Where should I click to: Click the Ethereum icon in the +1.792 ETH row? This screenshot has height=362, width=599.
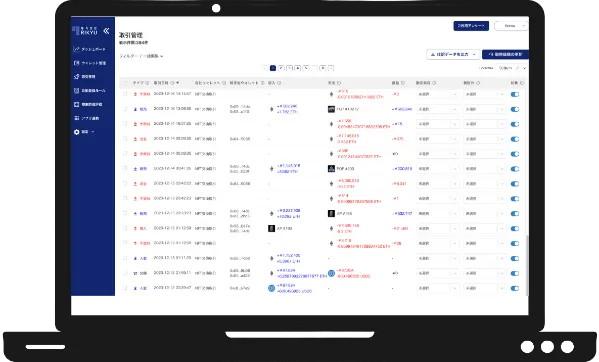pos(272,109)
